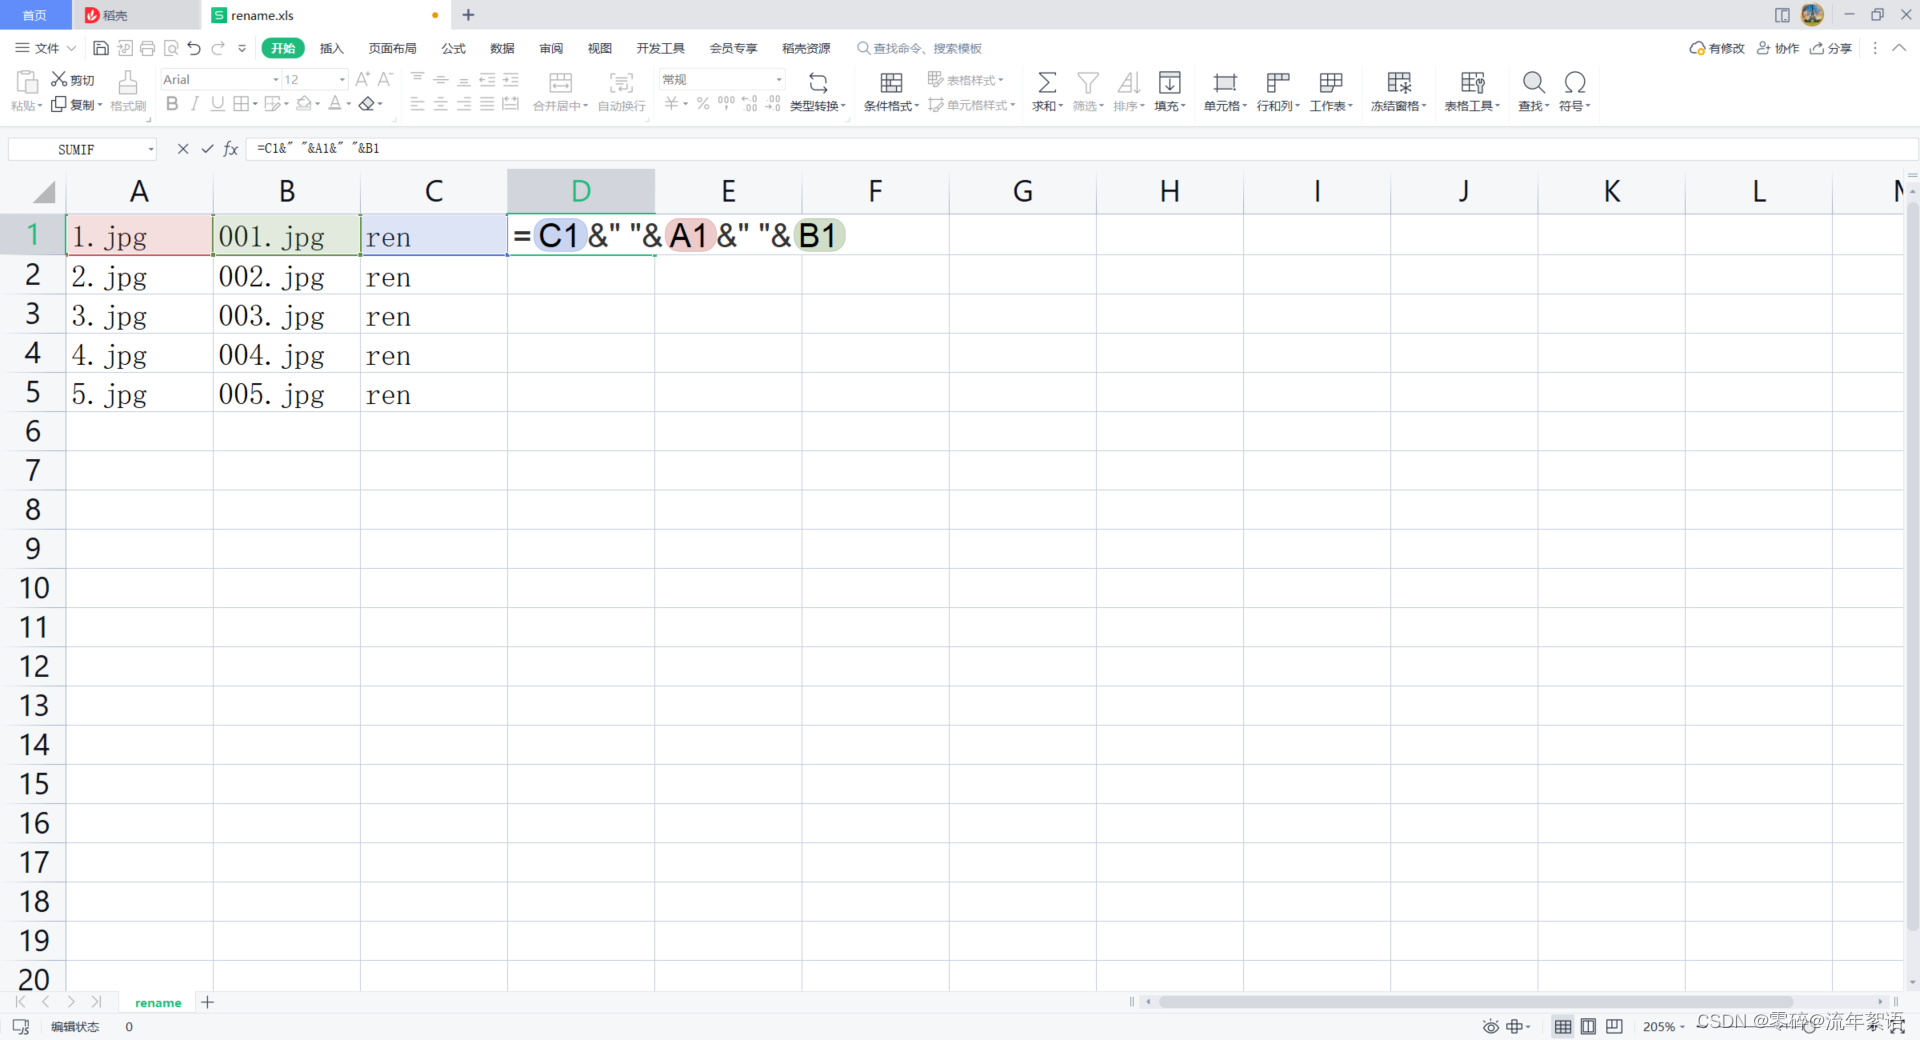Screen dimensions: 1920x1040
Task: Expand the 文件 file menu arrow
Action: [x=71, y=48]
